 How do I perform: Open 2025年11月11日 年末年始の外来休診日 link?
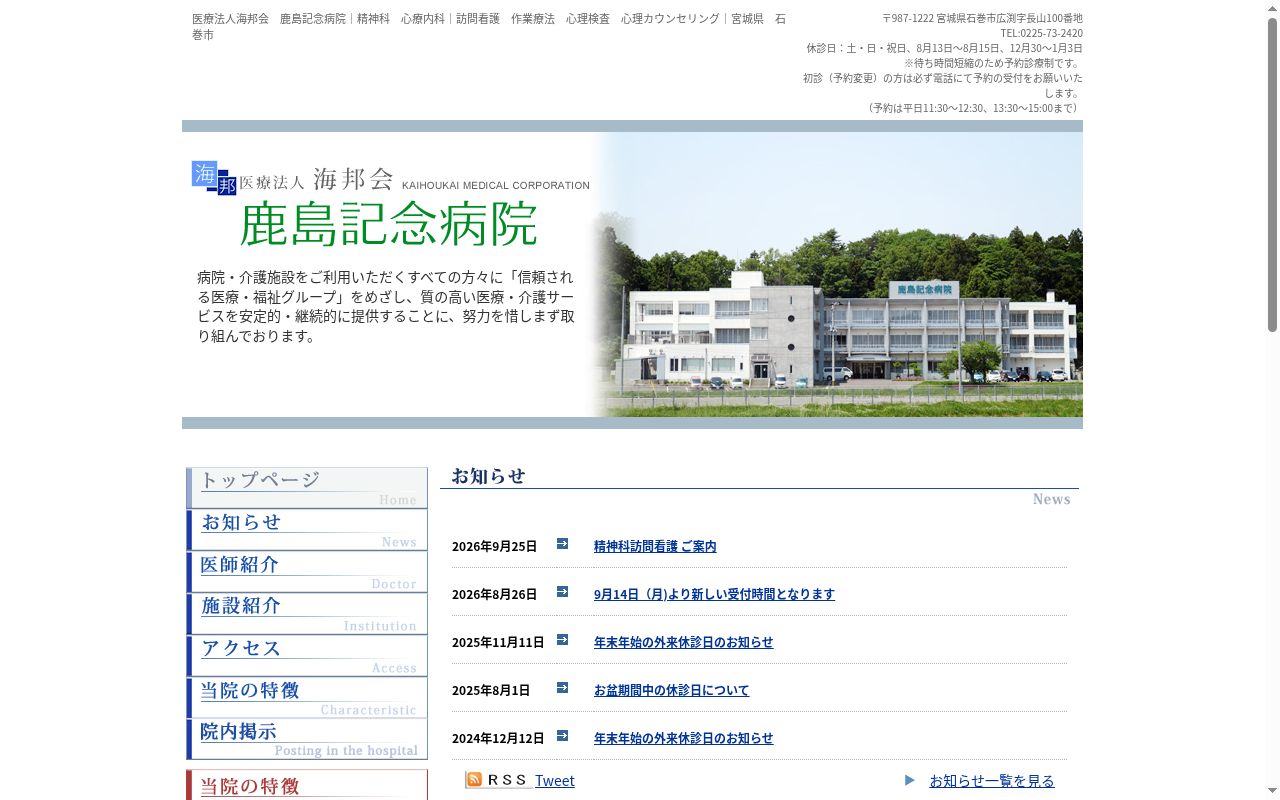pyautogui.click(x=683, y=642)
